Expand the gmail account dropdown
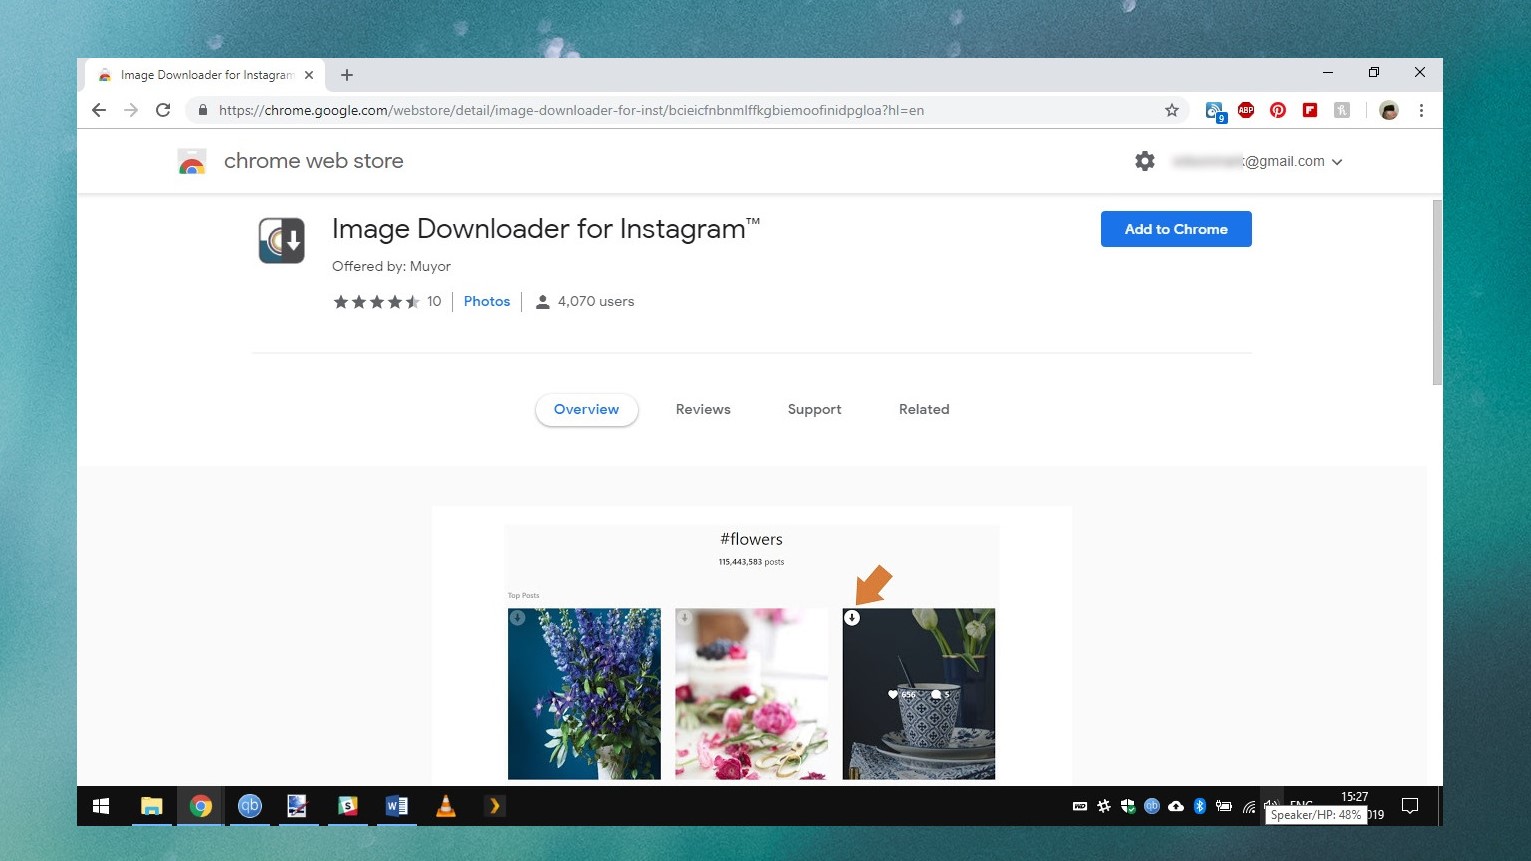The height and width of the screenshot is (861, 1531). click(1337, 161)
